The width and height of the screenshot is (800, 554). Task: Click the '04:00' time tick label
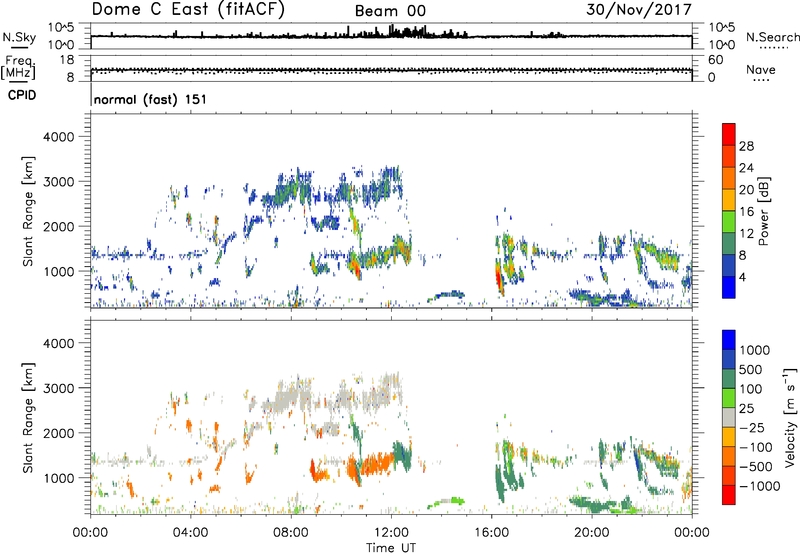pyautogui.click(x=191, y=533)
